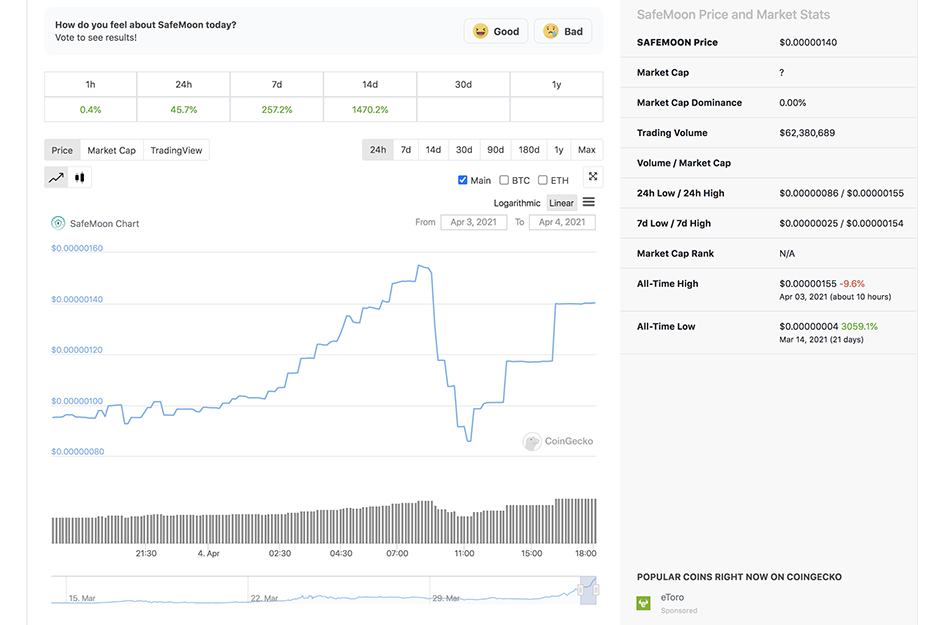Screen dimensions: 936x625
Task: Select the Max chart range
Action: coord(587,150)
